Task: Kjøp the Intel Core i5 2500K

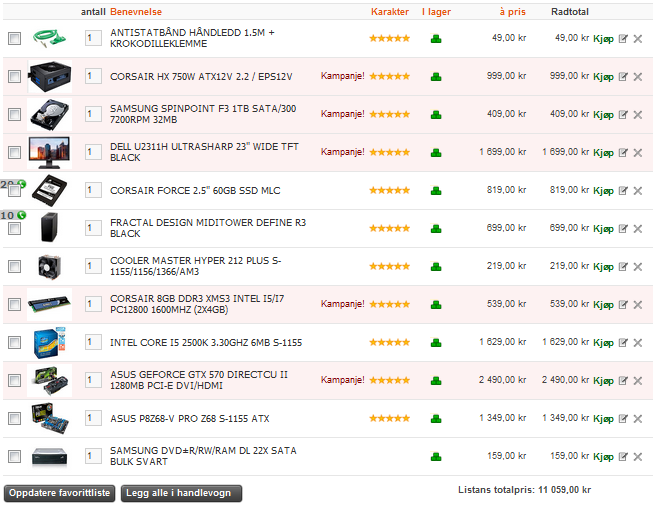Action: (x=603, y=343)
